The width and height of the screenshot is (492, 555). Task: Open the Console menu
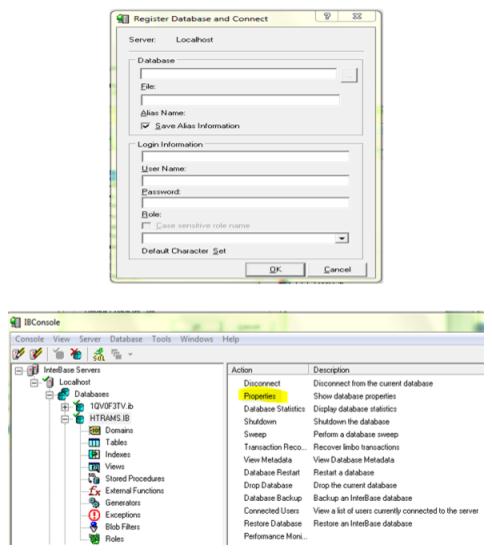point(29,339)
